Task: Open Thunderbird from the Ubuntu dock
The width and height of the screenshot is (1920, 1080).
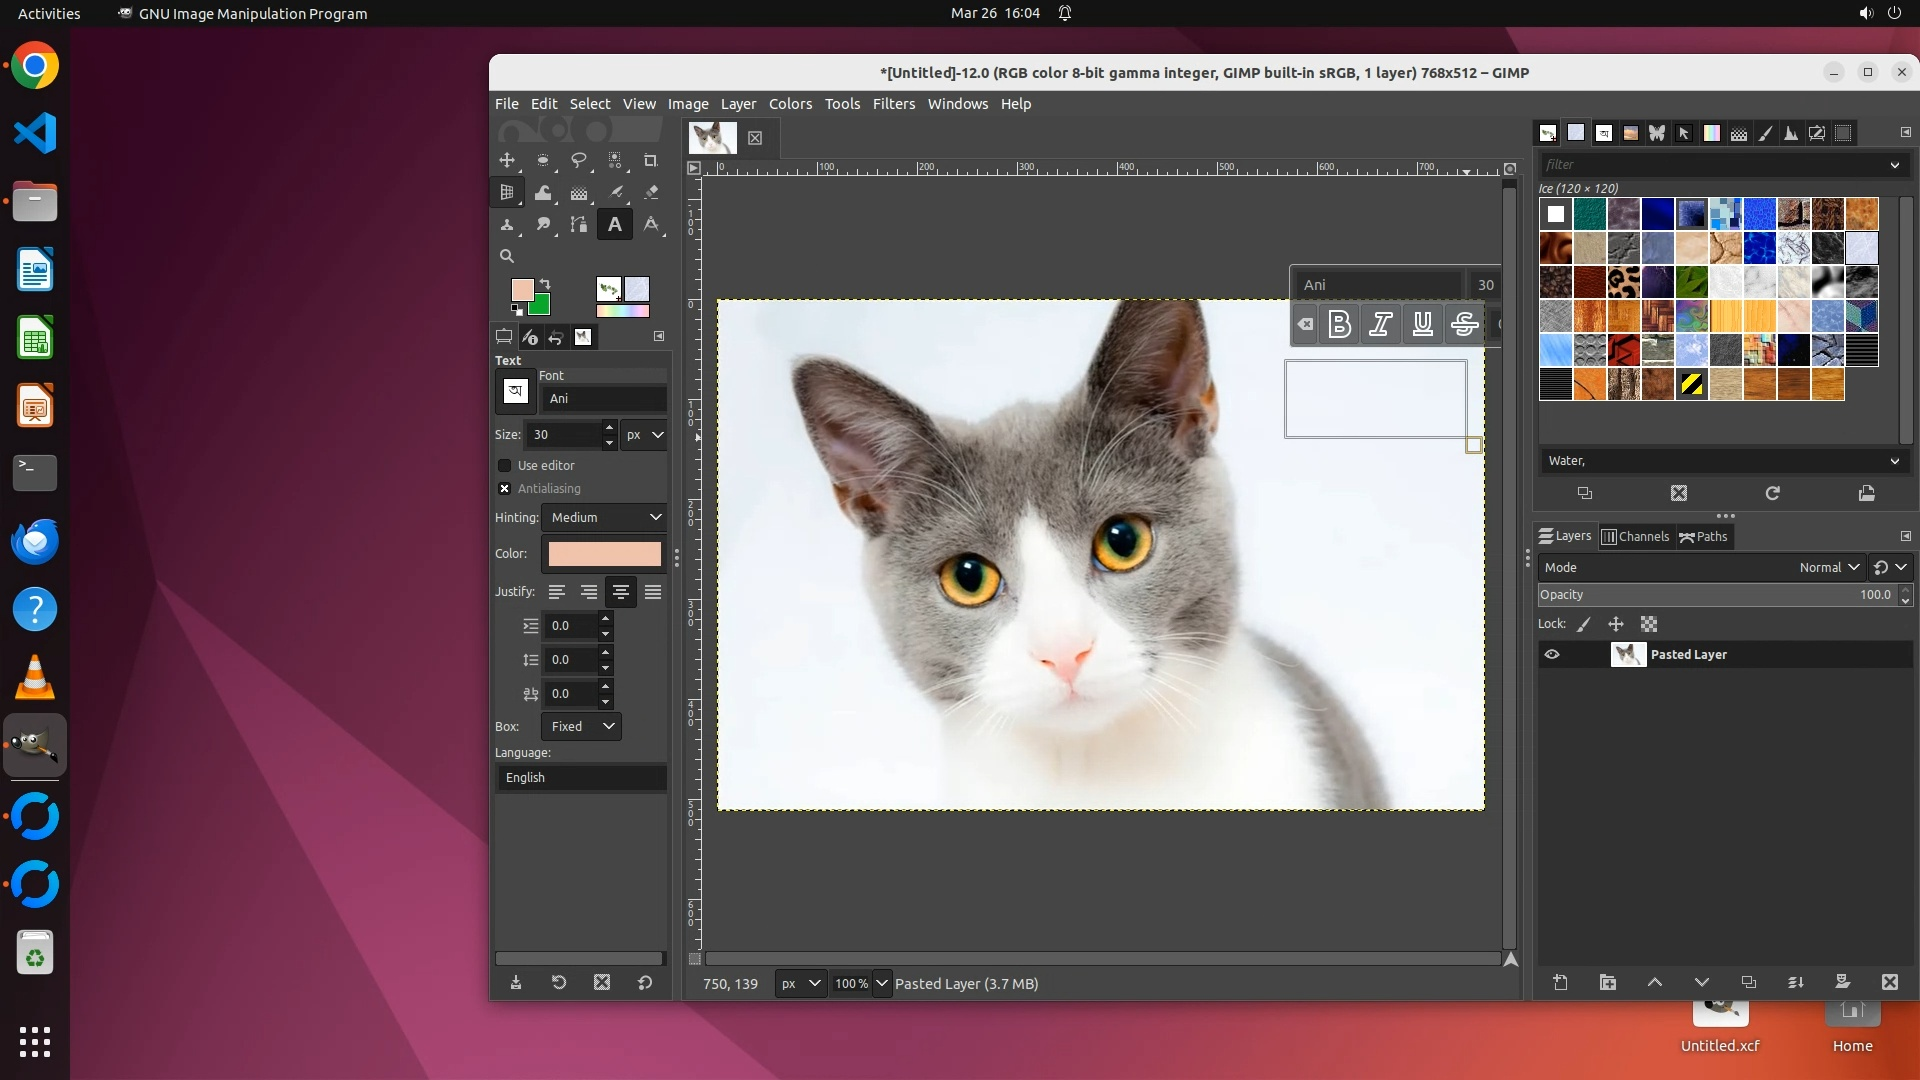Action: click(35, 541)
